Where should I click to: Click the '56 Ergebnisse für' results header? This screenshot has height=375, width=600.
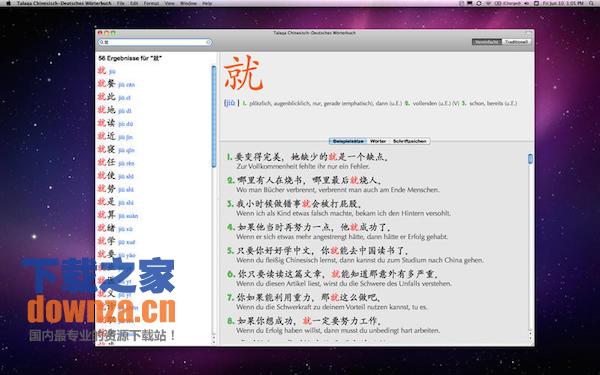click(x=130, y=58)
